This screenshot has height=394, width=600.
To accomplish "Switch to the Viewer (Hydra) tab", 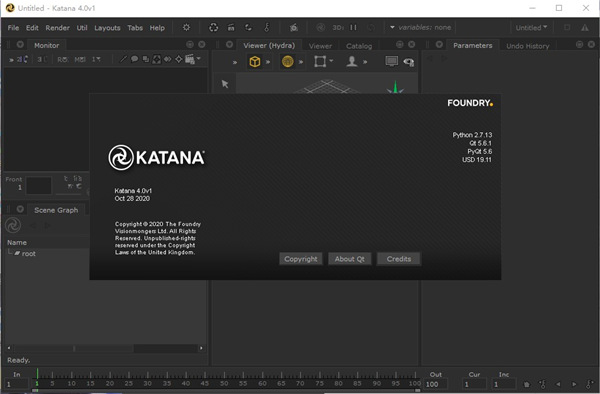I will pos(269,45).
